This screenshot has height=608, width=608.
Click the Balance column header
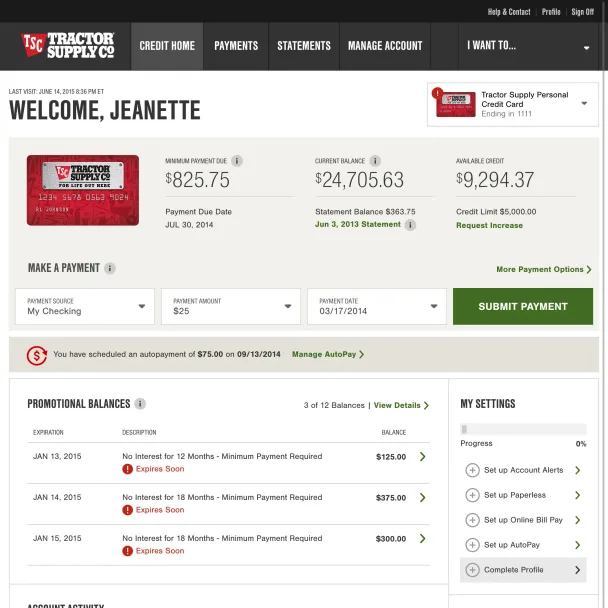[394, 432]
